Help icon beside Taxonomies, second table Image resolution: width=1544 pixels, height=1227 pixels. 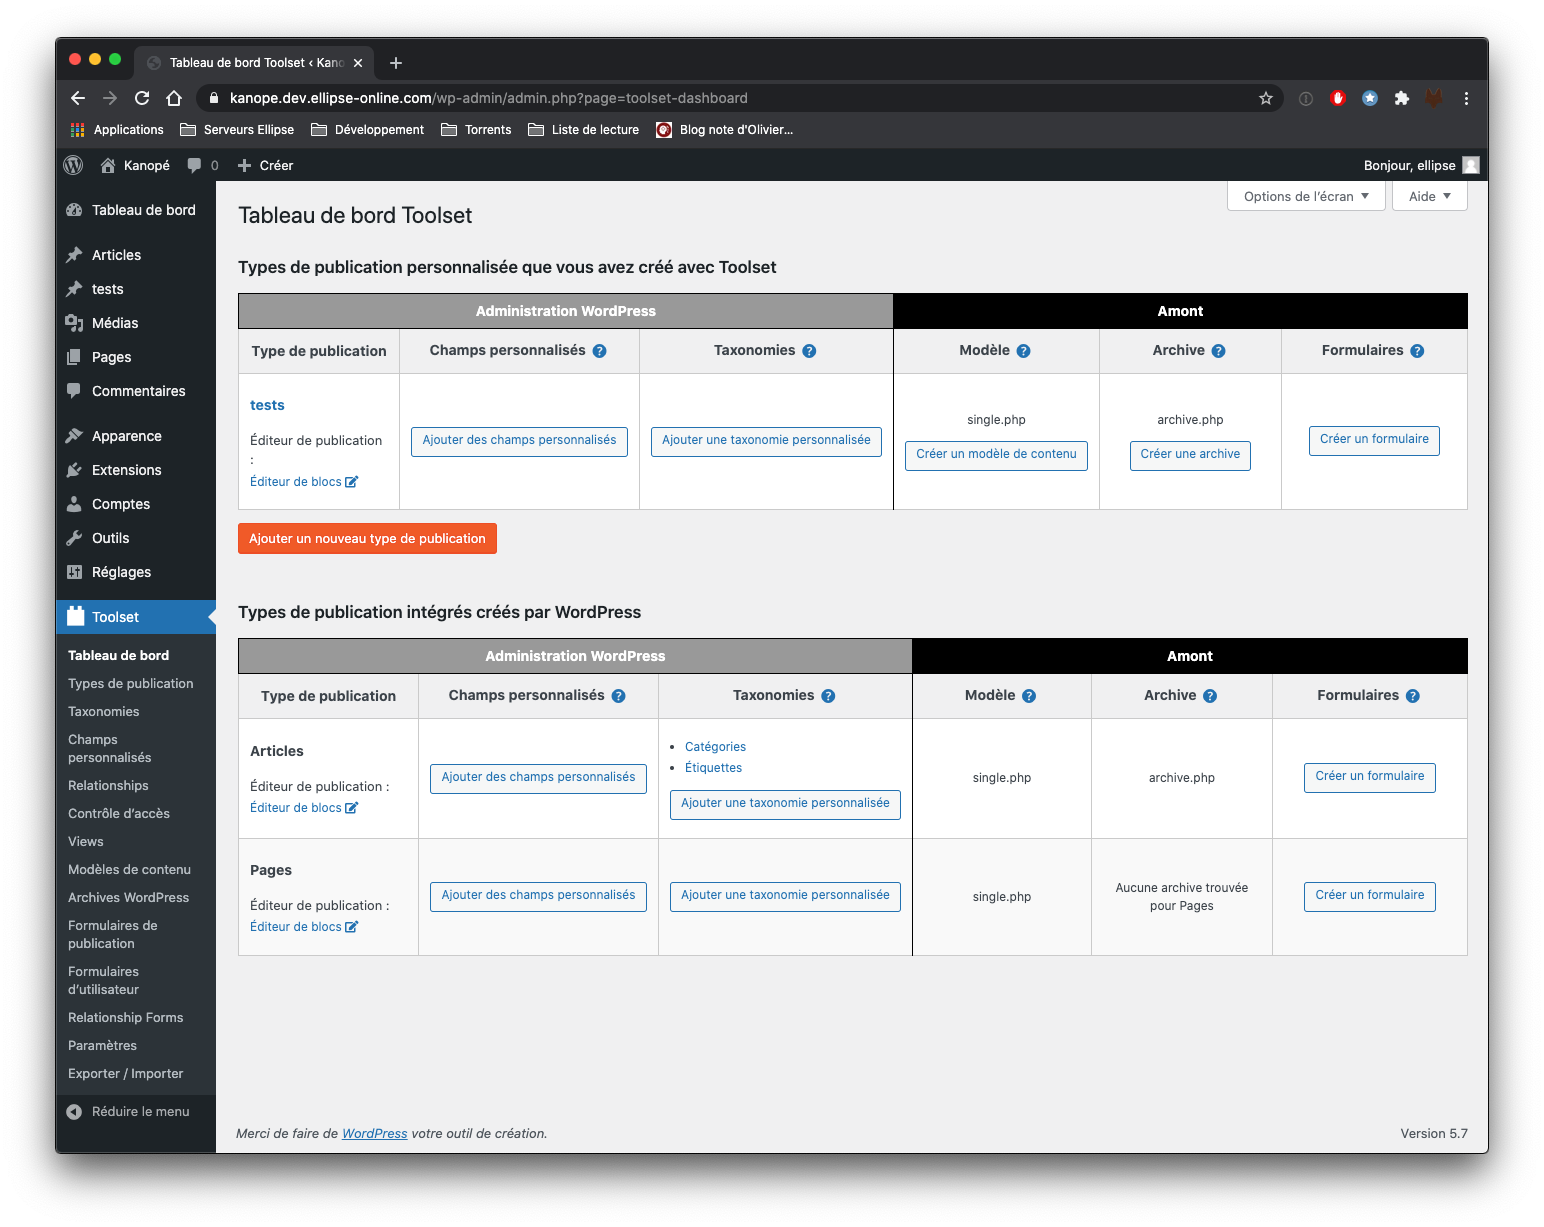828,696
